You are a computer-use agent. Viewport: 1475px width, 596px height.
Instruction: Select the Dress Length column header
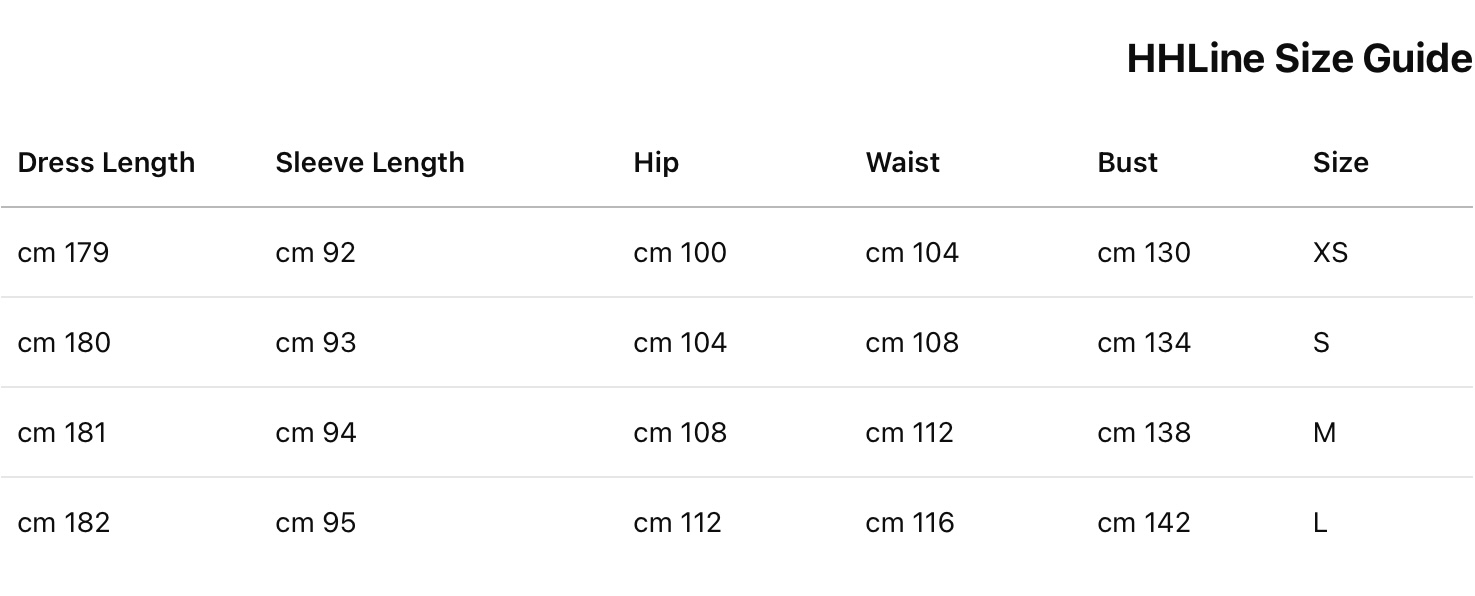[106, 163]
